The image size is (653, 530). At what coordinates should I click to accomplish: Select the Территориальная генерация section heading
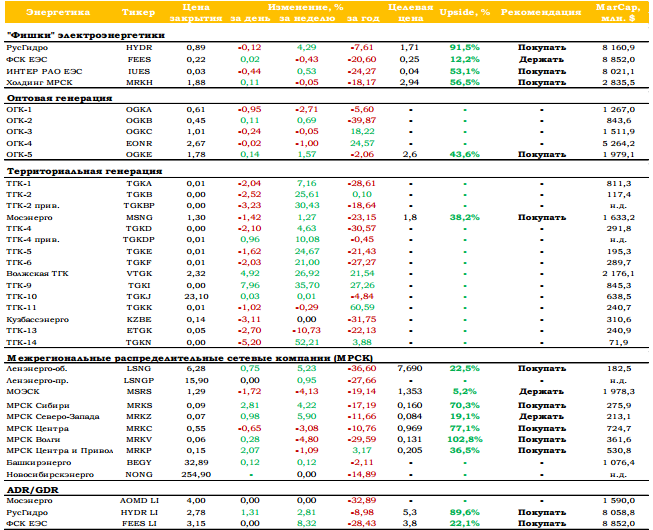(x=85, y=171)
